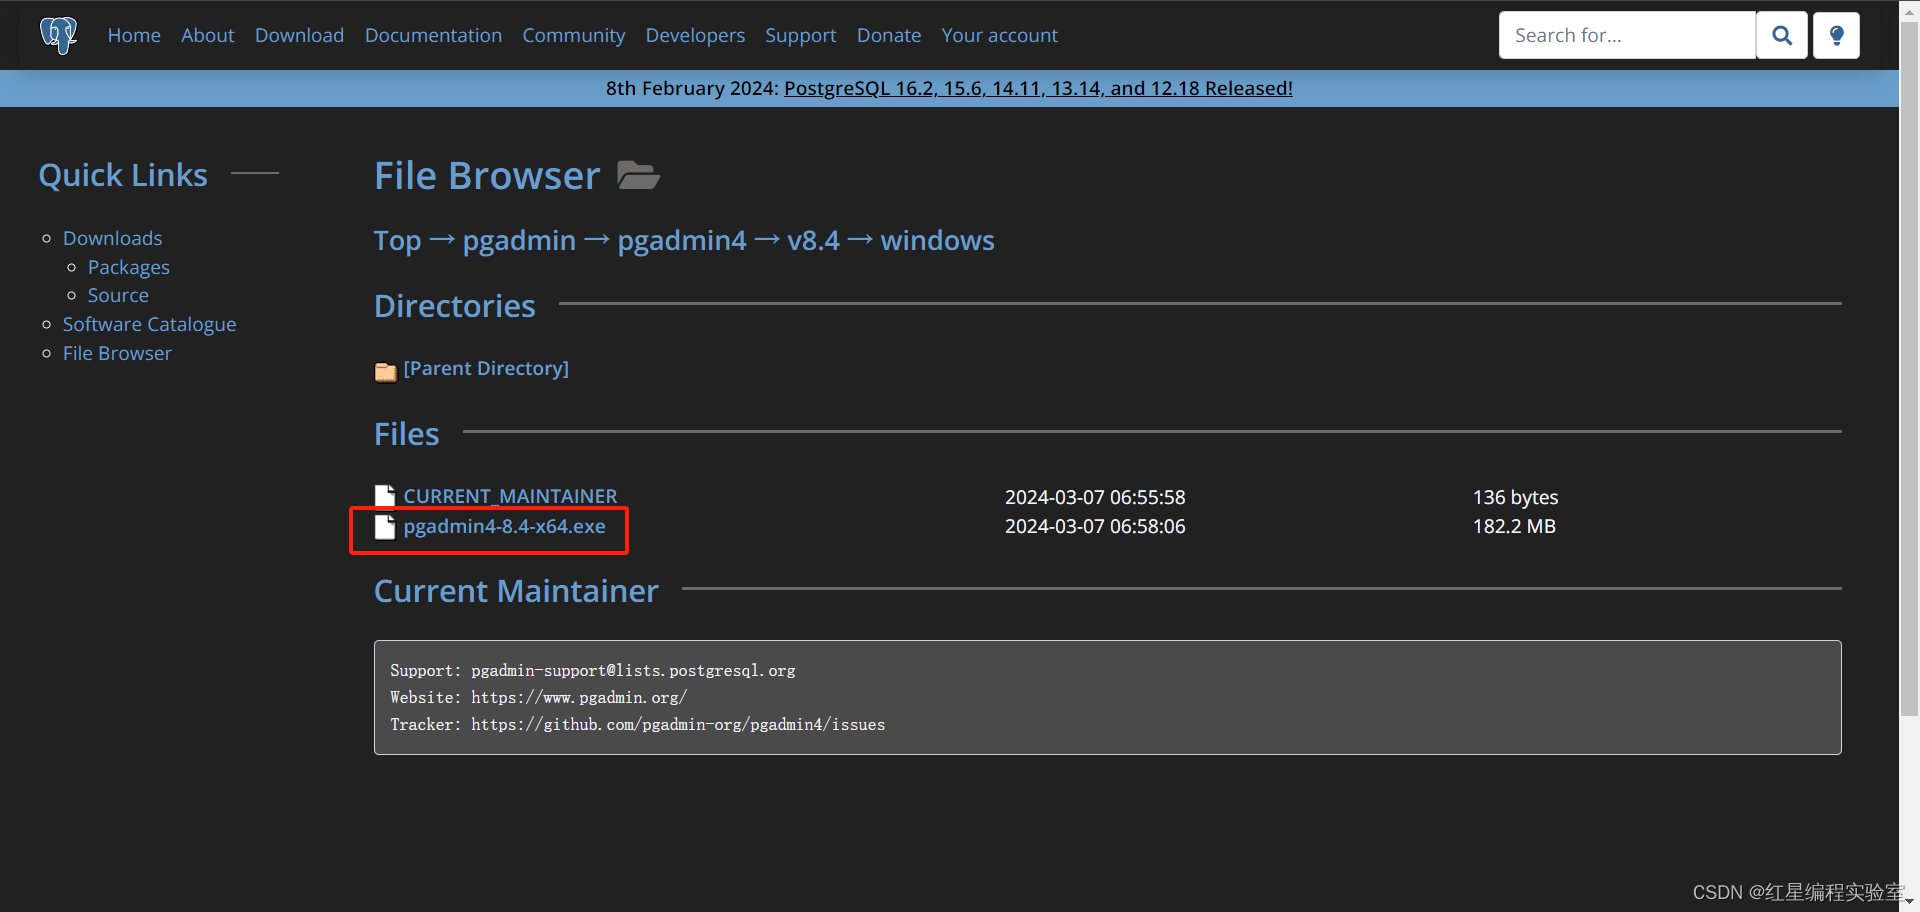Image resolution: width=1920 pixels, height=912 pixels.
Task: Open the File Browser quick link
Action: click(117, 353)
